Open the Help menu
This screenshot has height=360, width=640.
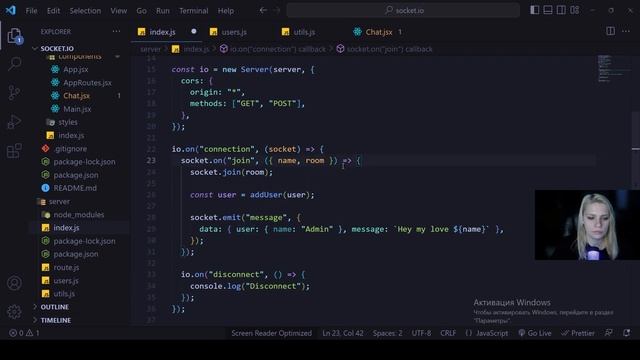tap(226, 11)
